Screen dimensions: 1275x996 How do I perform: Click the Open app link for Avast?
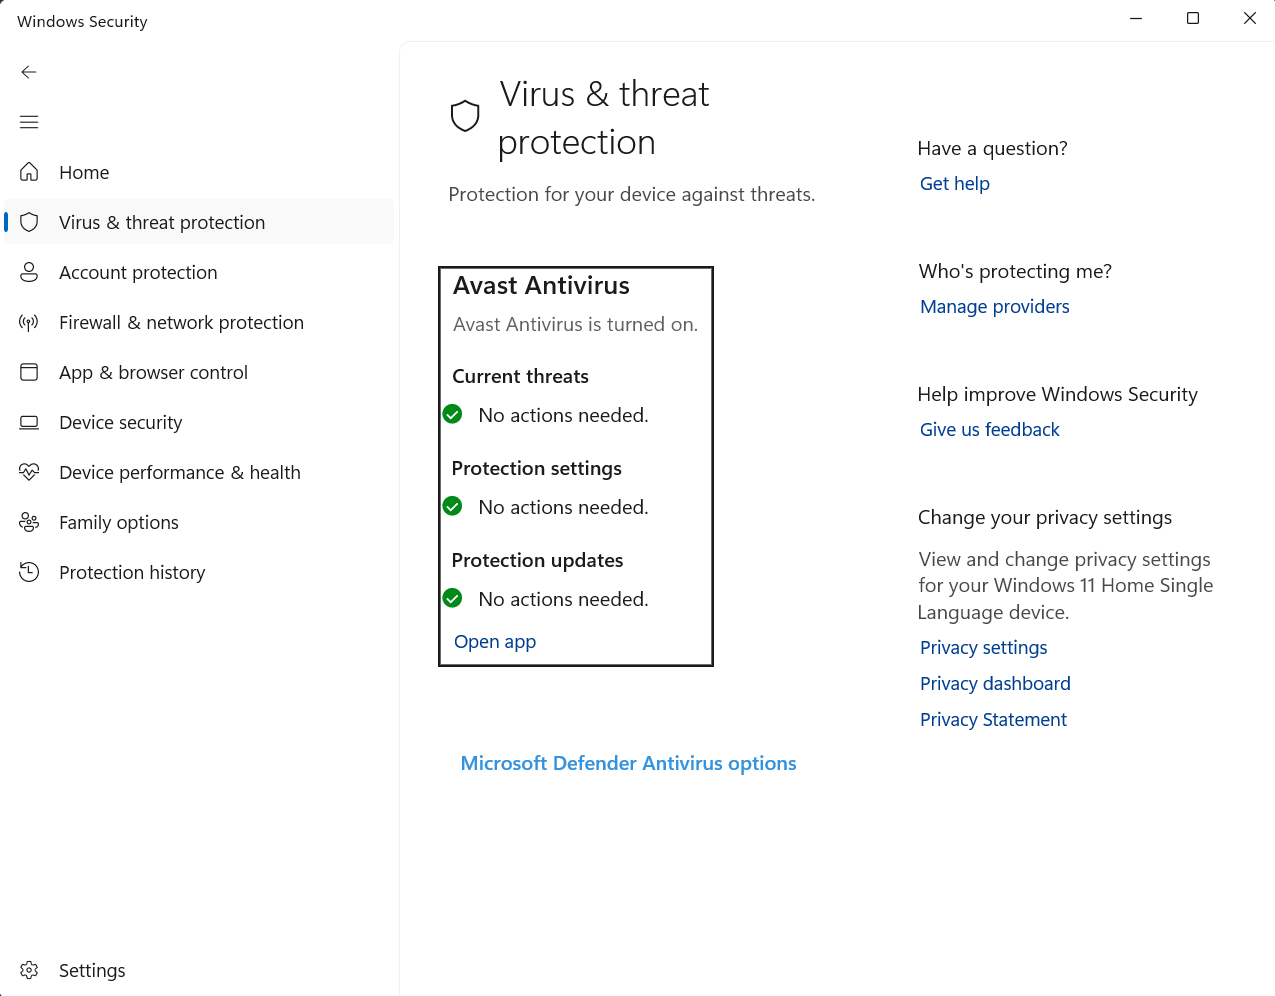pyautogui.click(x=494, y=641)
